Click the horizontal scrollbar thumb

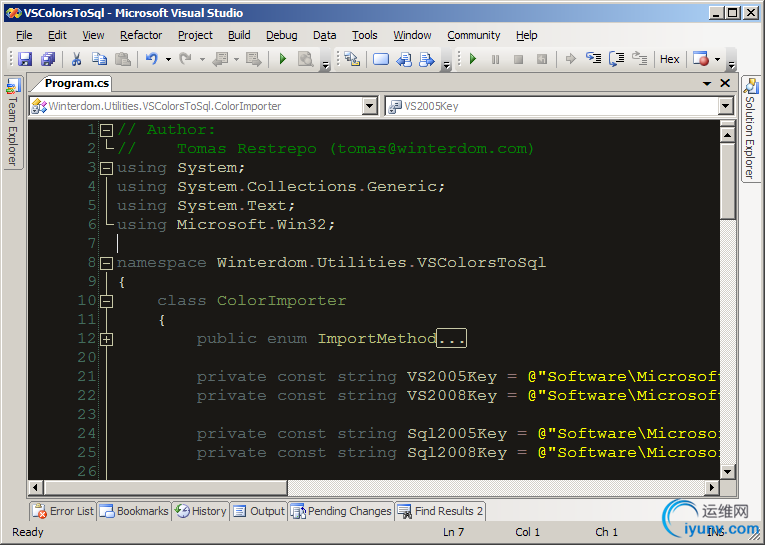[165, 487]
